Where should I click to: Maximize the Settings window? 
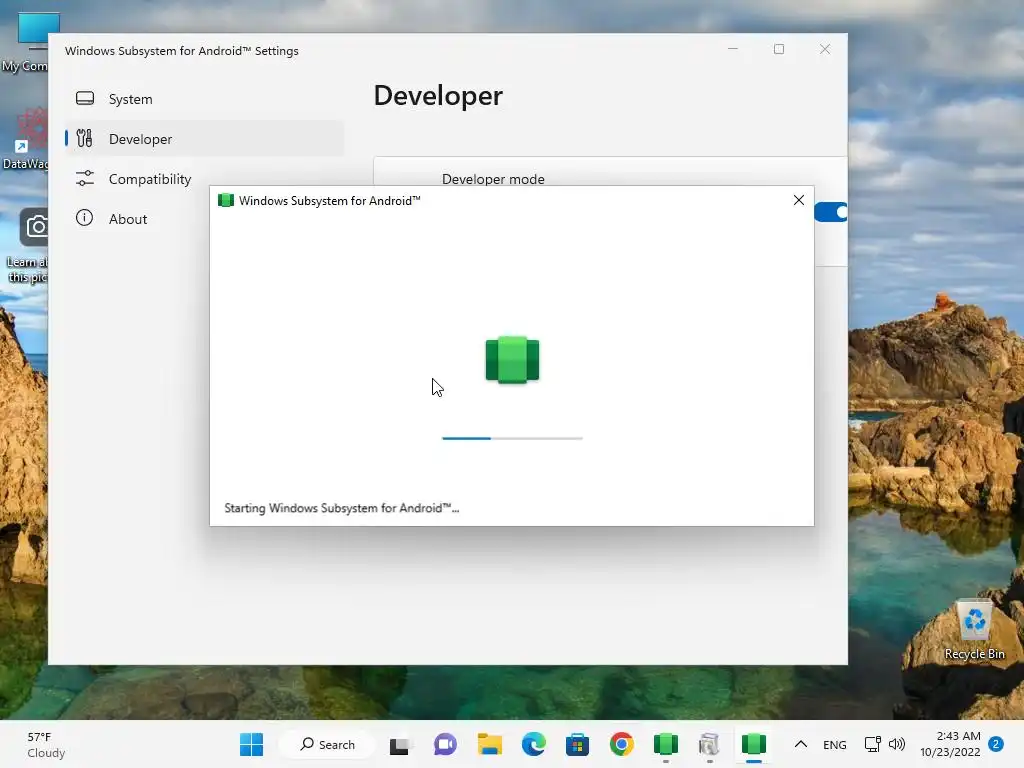point(779,49)
